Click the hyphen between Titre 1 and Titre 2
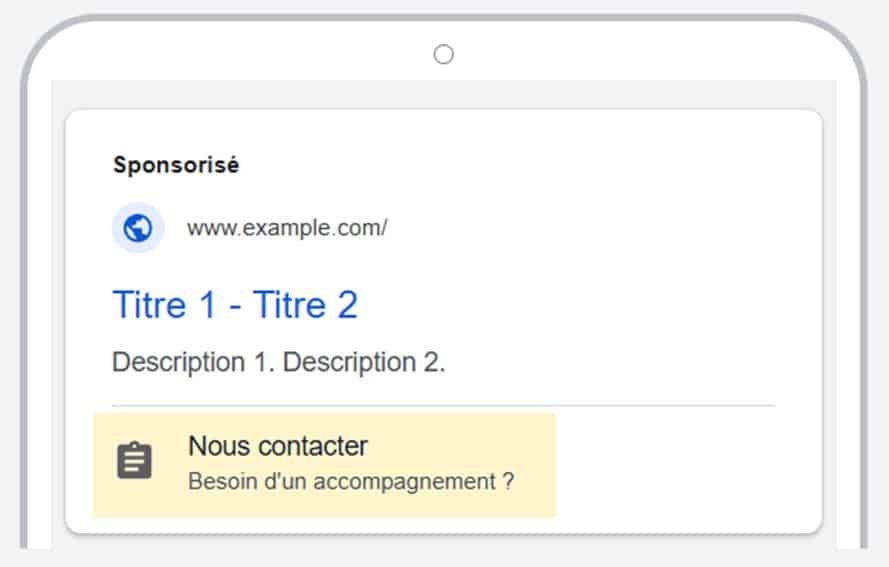The width and height of the screenshot is (889, 567). click(x=235, y=308)
